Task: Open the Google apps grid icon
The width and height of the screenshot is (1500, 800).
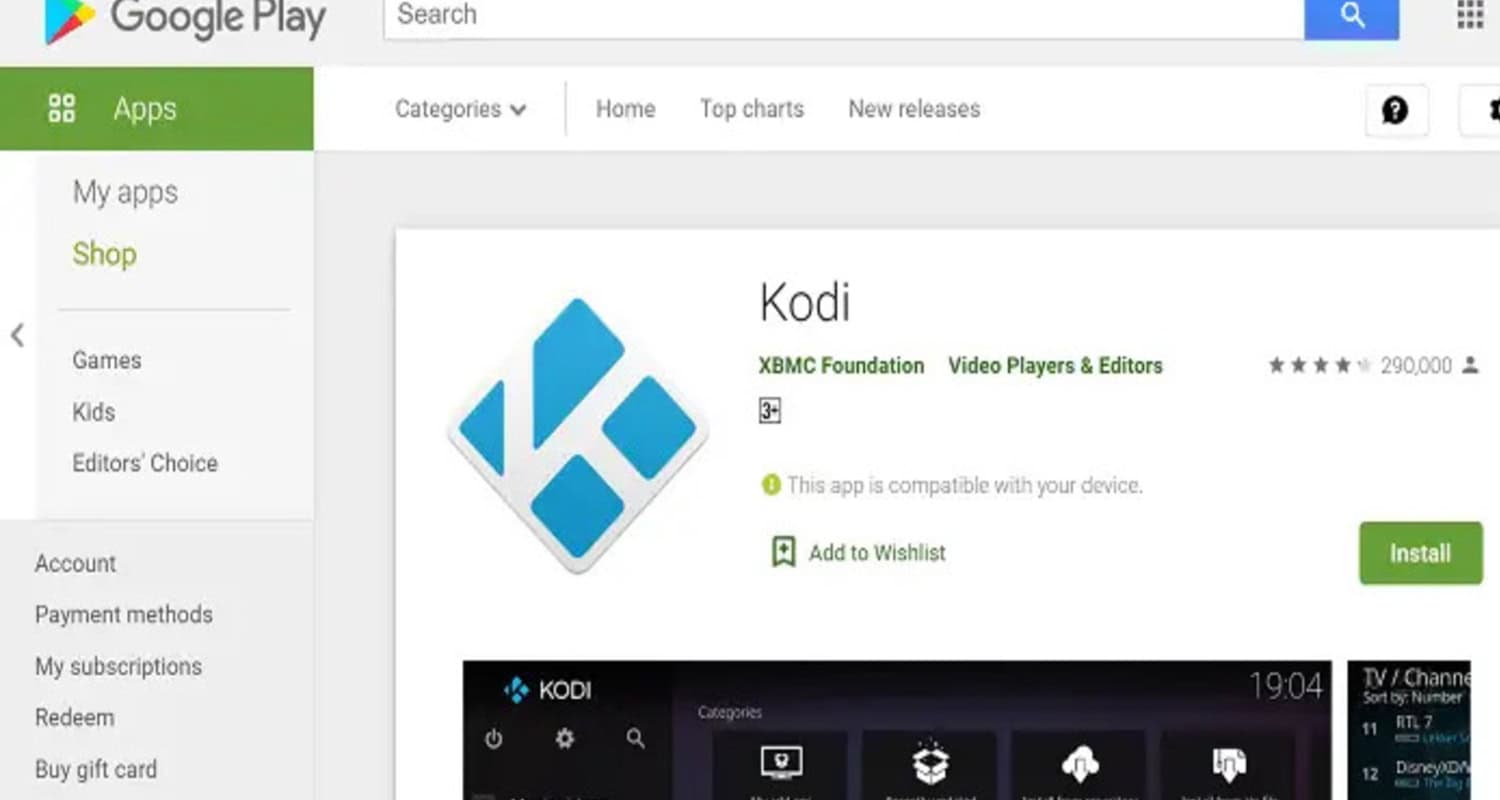Action: tap(1470, 15)
